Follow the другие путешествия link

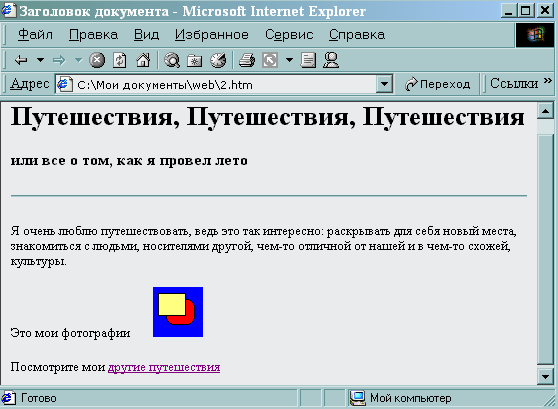click(x=164, y=367)
